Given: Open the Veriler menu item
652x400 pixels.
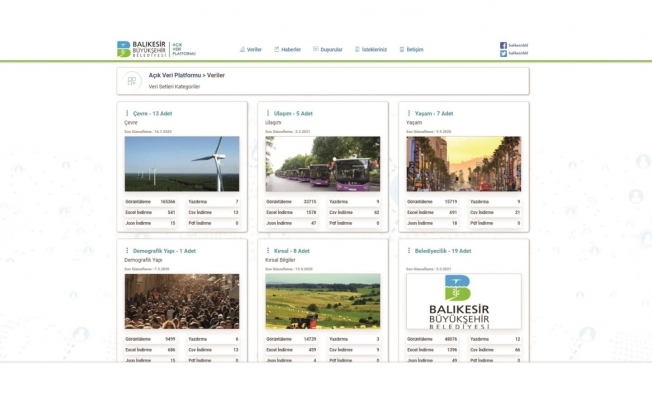Looking at the screenshot, I should tap(250, 49).
